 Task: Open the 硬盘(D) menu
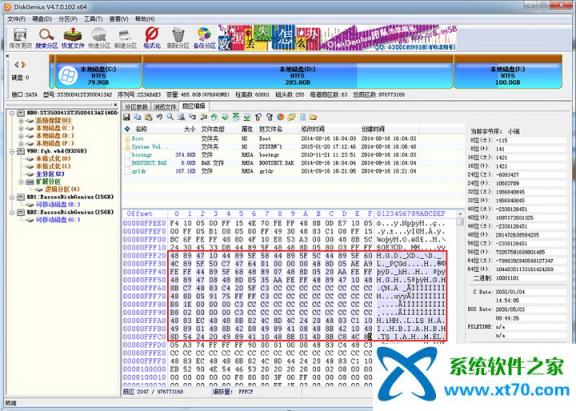pyautogui.click(x=42, y=19)
